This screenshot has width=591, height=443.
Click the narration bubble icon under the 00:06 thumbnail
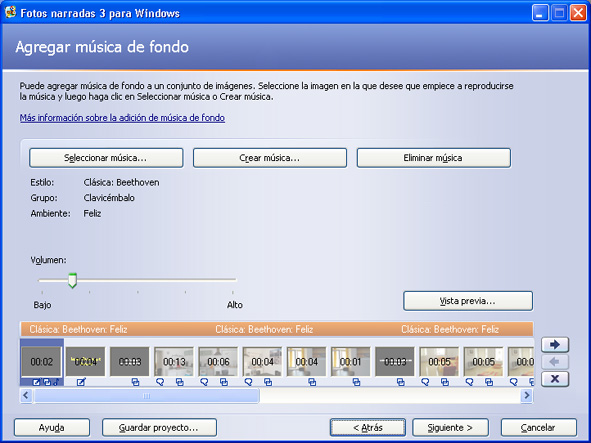tap(204, 382)
